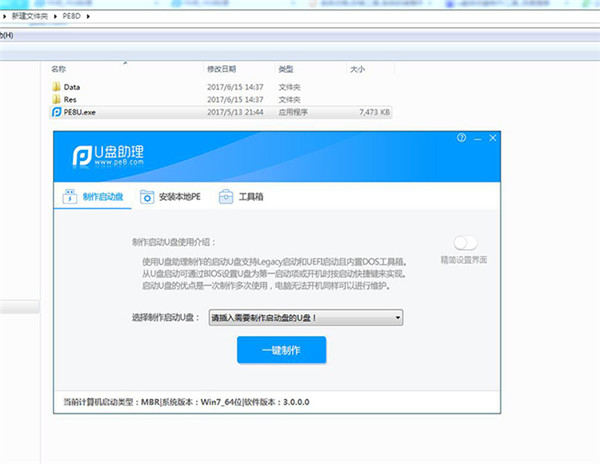Sort files by 名称 column header

[58, 69]
